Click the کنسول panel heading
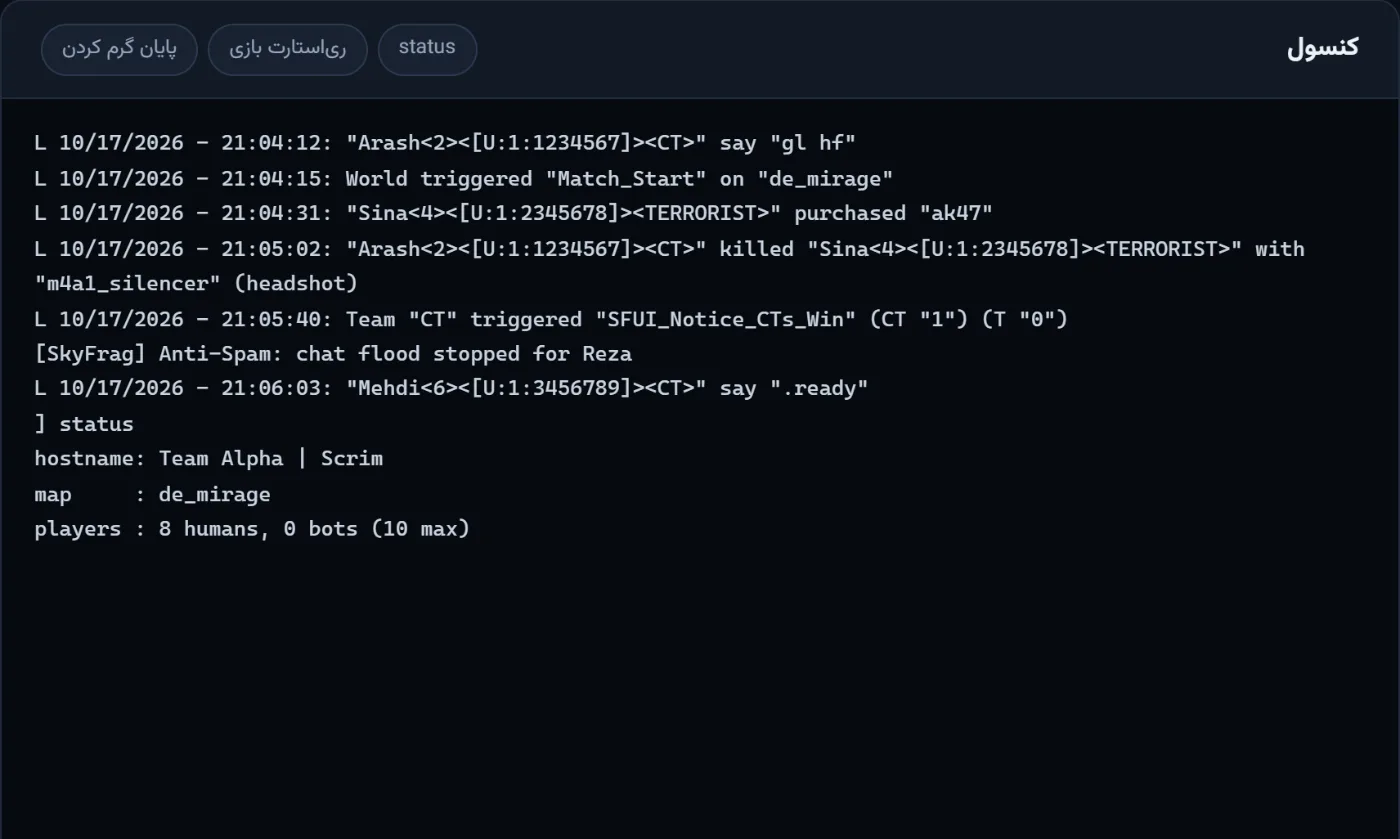The height and width of the screenshot is (839, 1400). coord(1322,48)
